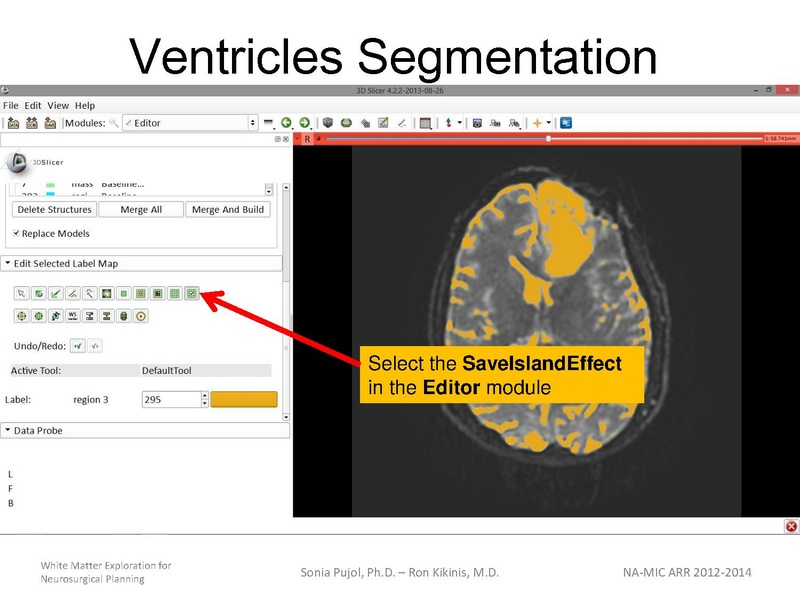Click the module search magnifier icon

114,123
